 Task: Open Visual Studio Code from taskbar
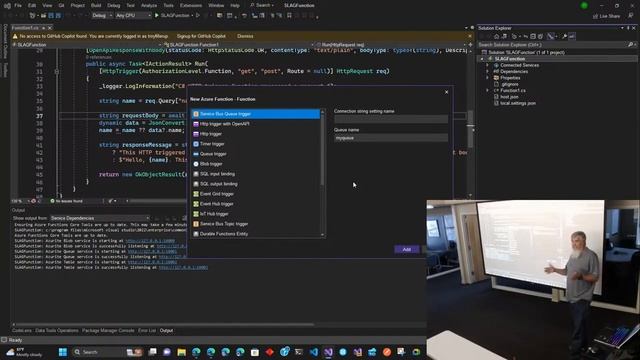(x=313, y=352)
